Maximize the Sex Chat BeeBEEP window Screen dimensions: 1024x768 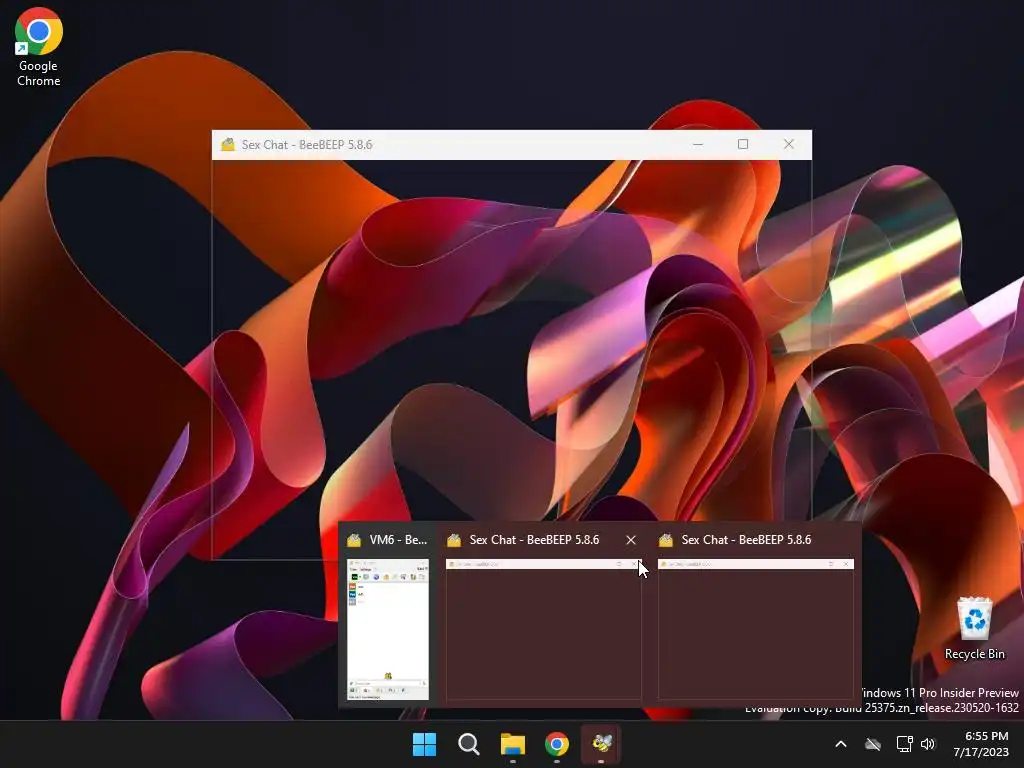click(x=743, y=144)
